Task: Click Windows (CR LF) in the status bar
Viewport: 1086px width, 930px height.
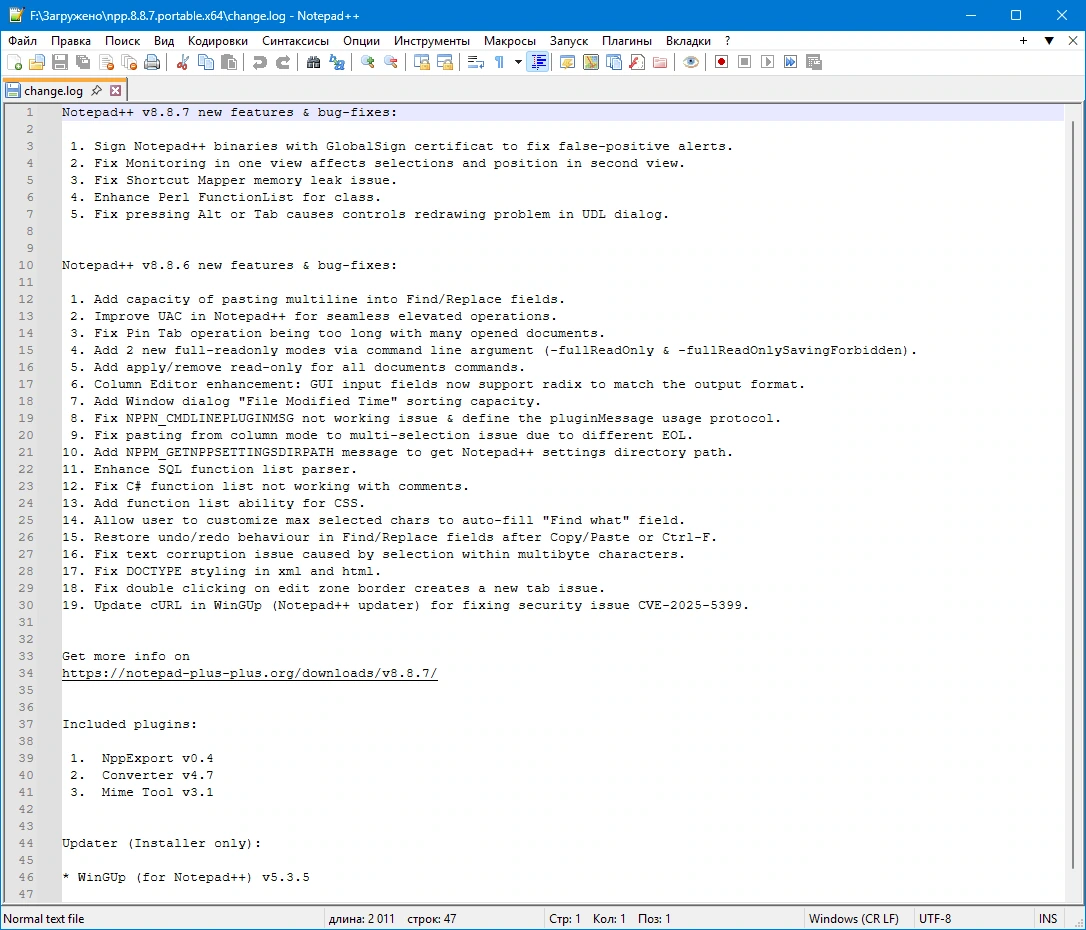Action: tap(853, 919)
